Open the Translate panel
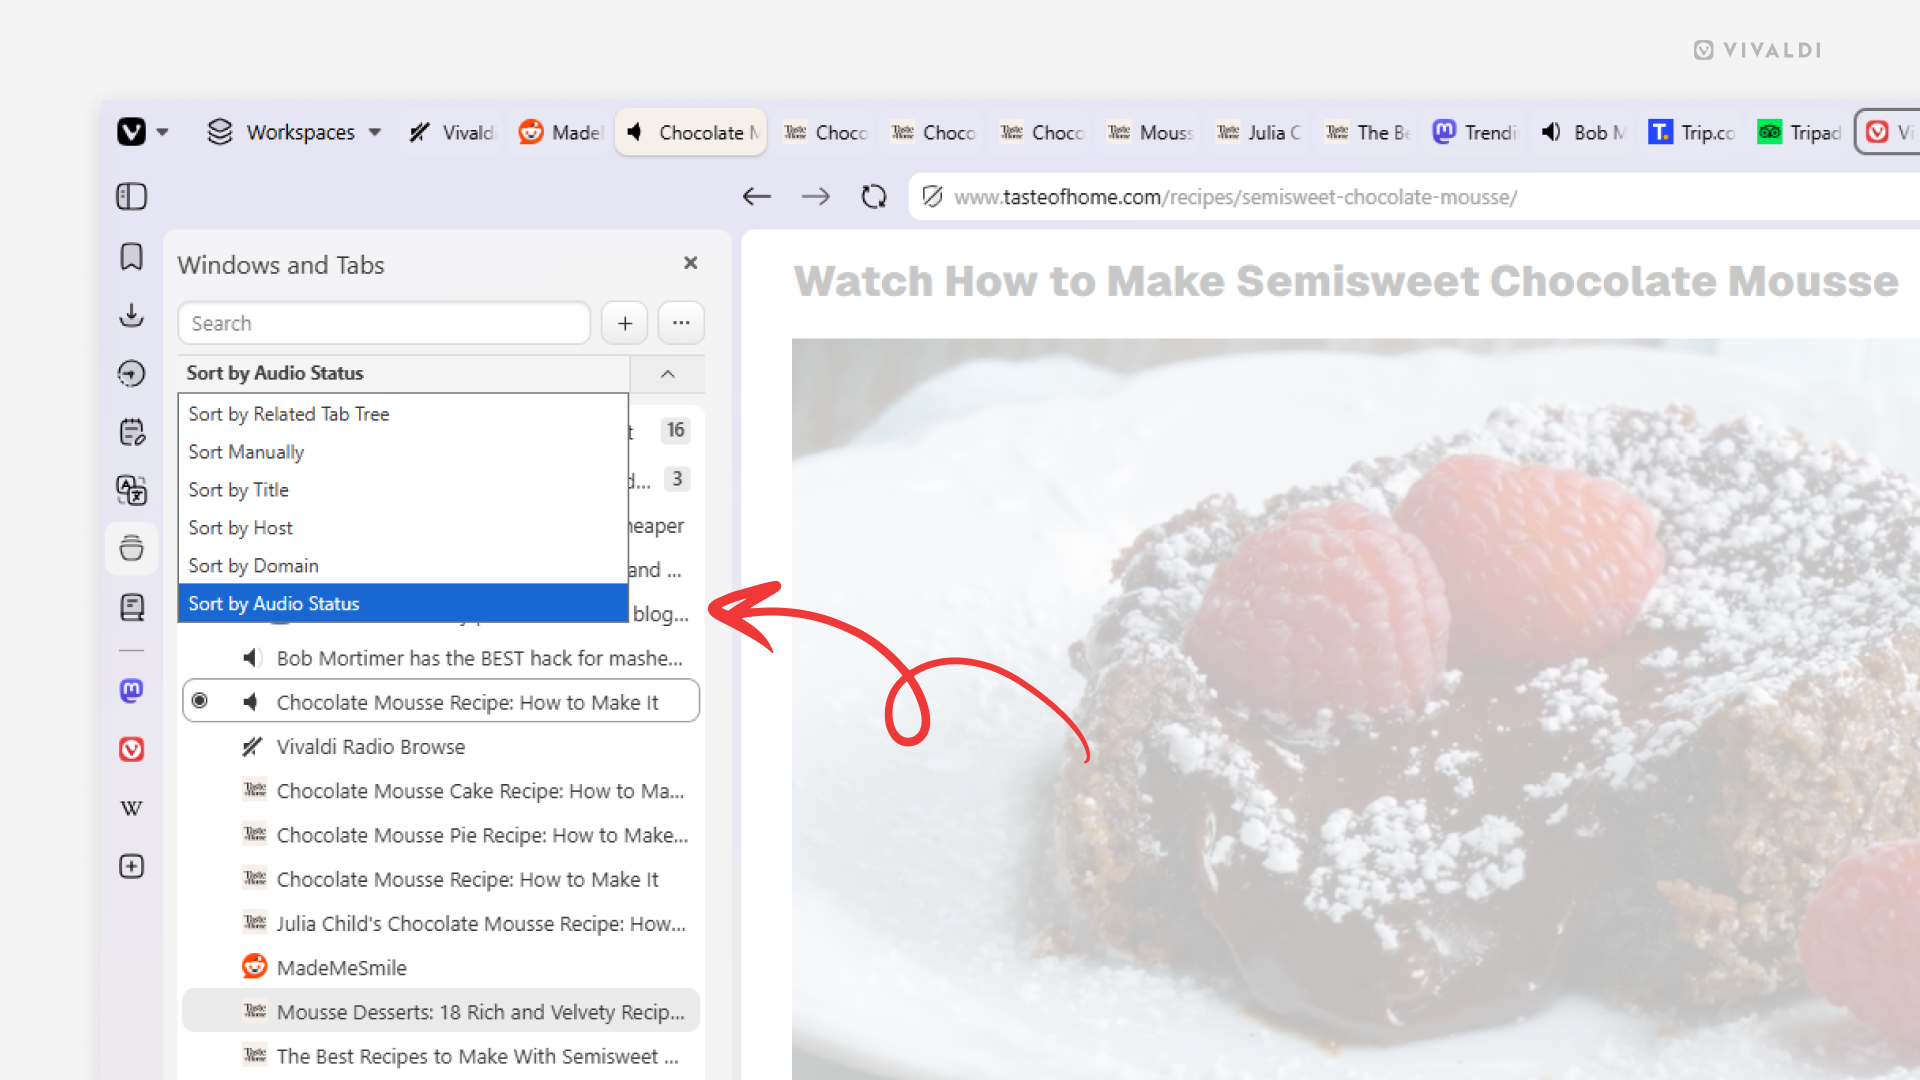 [x=131, y=490]
